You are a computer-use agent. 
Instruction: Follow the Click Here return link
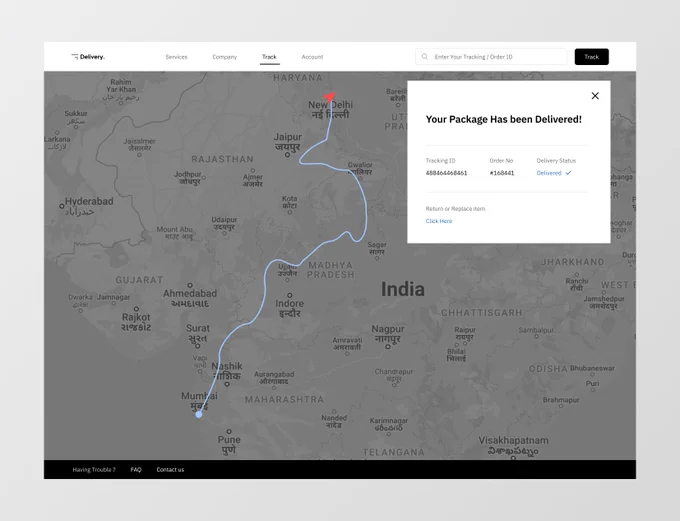coord(439,221)
